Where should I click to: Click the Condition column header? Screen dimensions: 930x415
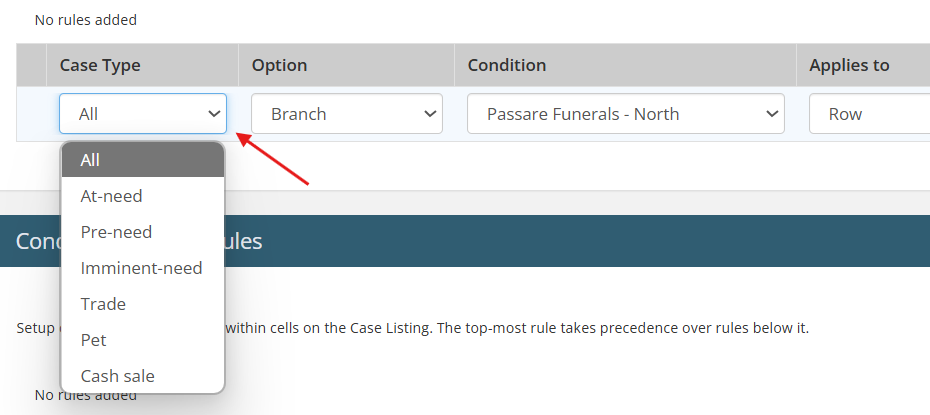(506, 65)
